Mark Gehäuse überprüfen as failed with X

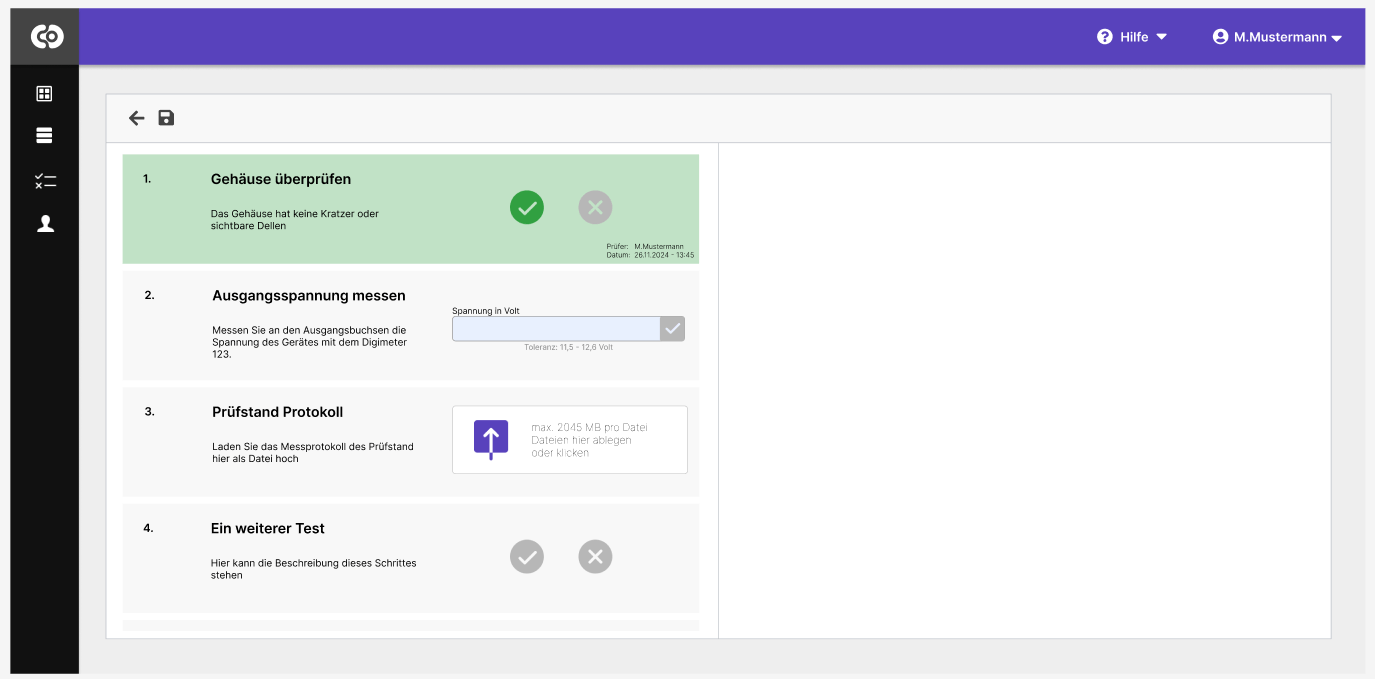point(595,207)
